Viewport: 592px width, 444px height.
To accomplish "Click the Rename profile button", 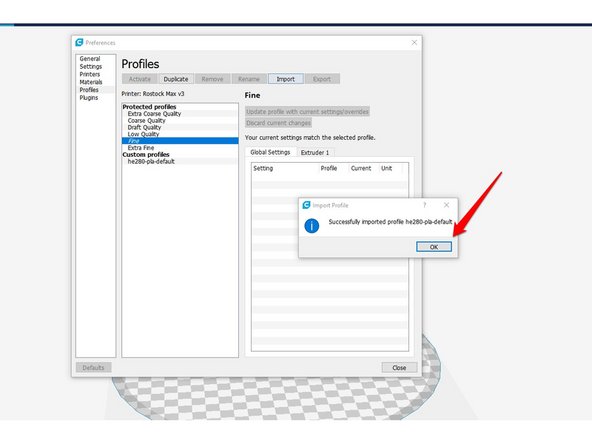I will [x=249, y=79].
